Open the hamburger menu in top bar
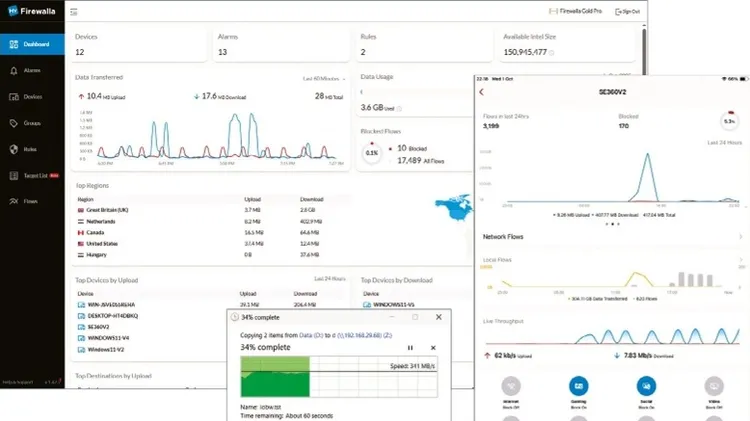This screenshot has height=421, width=750. [x=74, y=11]
